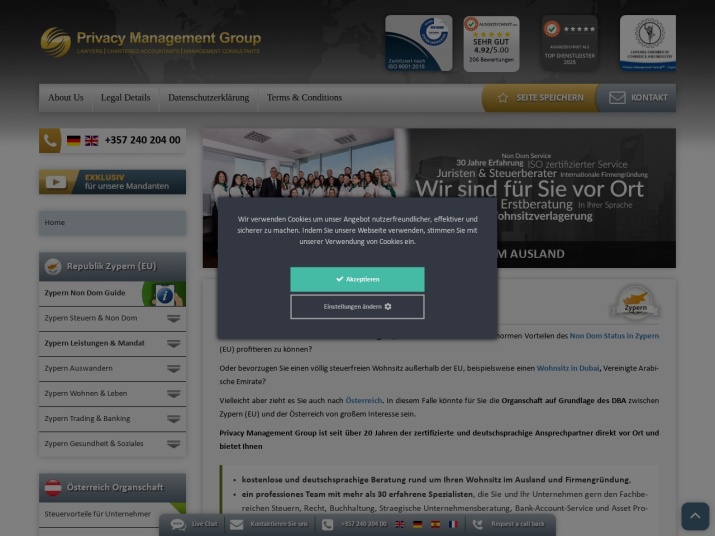Open Datenschutzerklärung menu item
The height and width of the screenshot is (536, 715).
[208, 98]
